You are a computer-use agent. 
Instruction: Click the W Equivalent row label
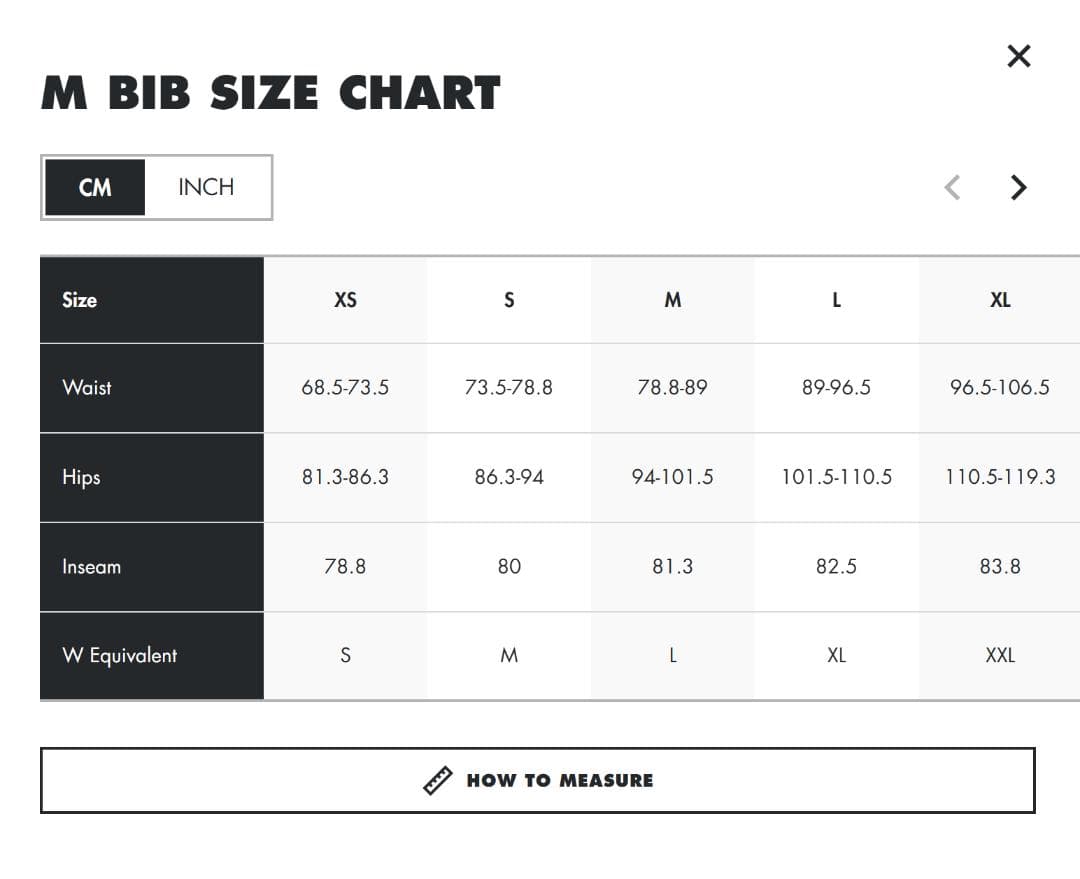[x=120, y=655]
